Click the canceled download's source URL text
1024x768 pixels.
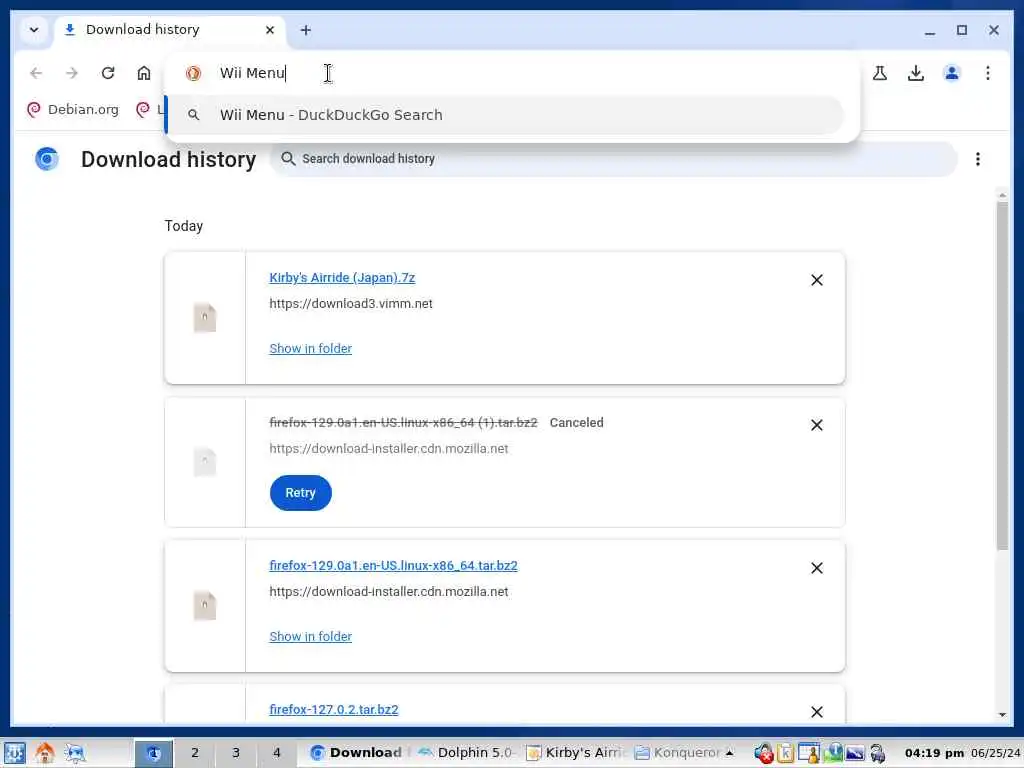pyautogui.click(x=389, y=449)
